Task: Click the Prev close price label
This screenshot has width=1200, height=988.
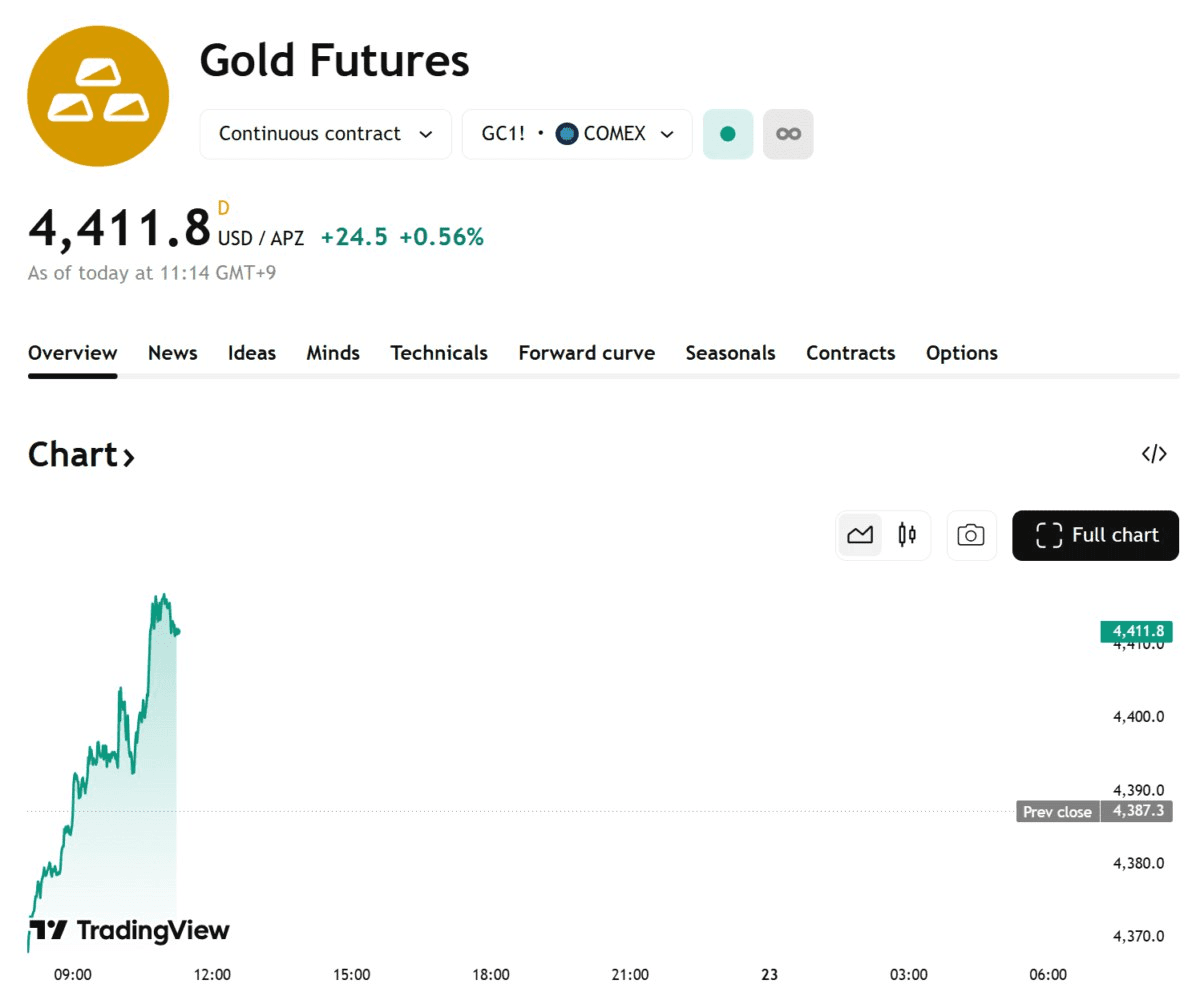Action: coord(1057,811)
